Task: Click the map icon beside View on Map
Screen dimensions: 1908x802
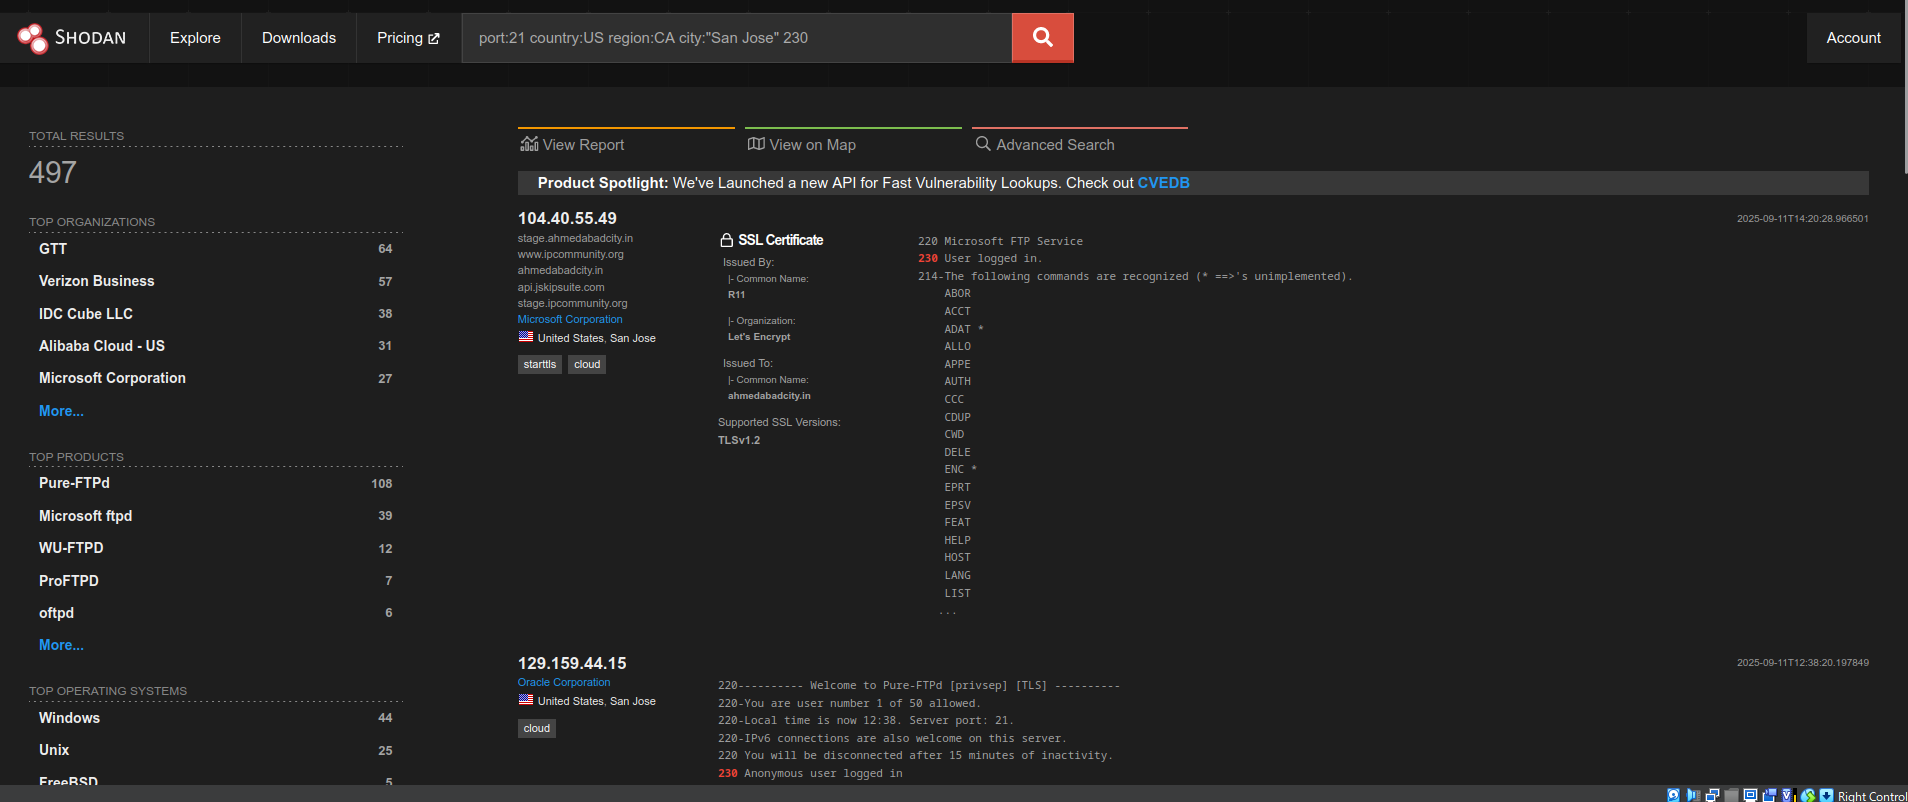Action: 756,144
